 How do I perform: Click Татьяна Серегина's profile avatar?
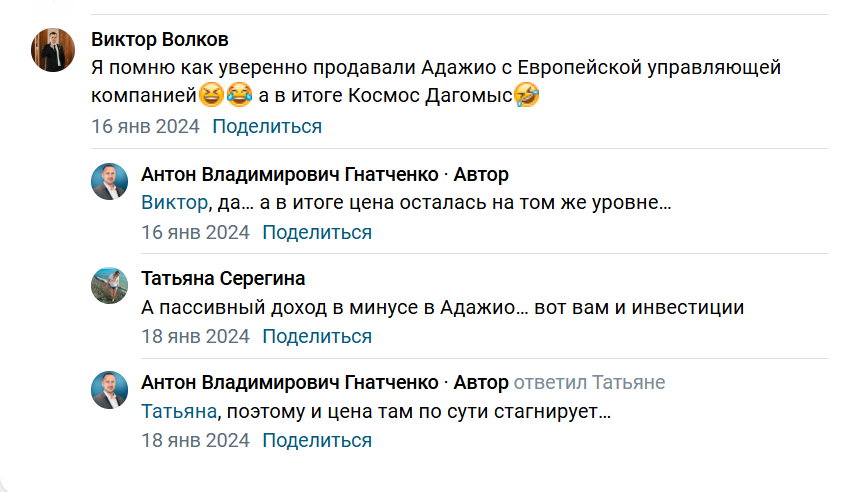tap(110, 285)
